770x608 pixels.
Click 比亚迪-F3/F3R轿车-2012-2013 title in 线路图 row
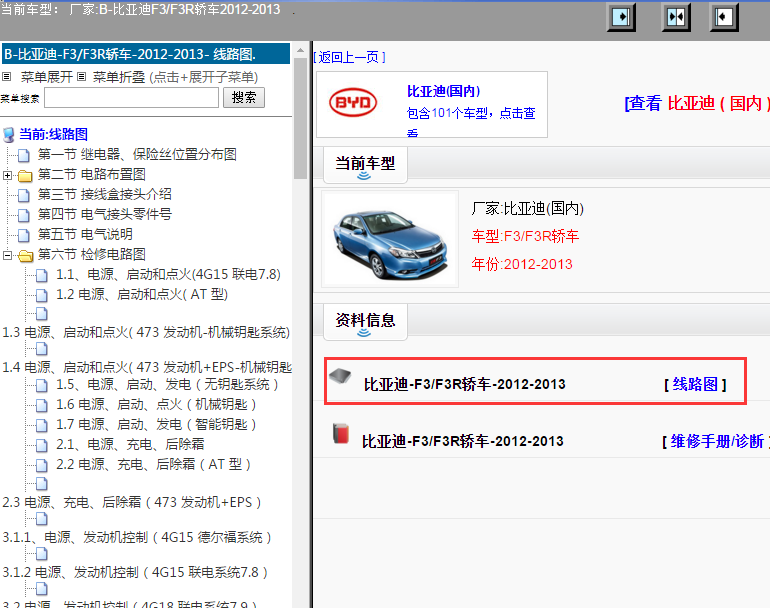click(x=465, y=384)
